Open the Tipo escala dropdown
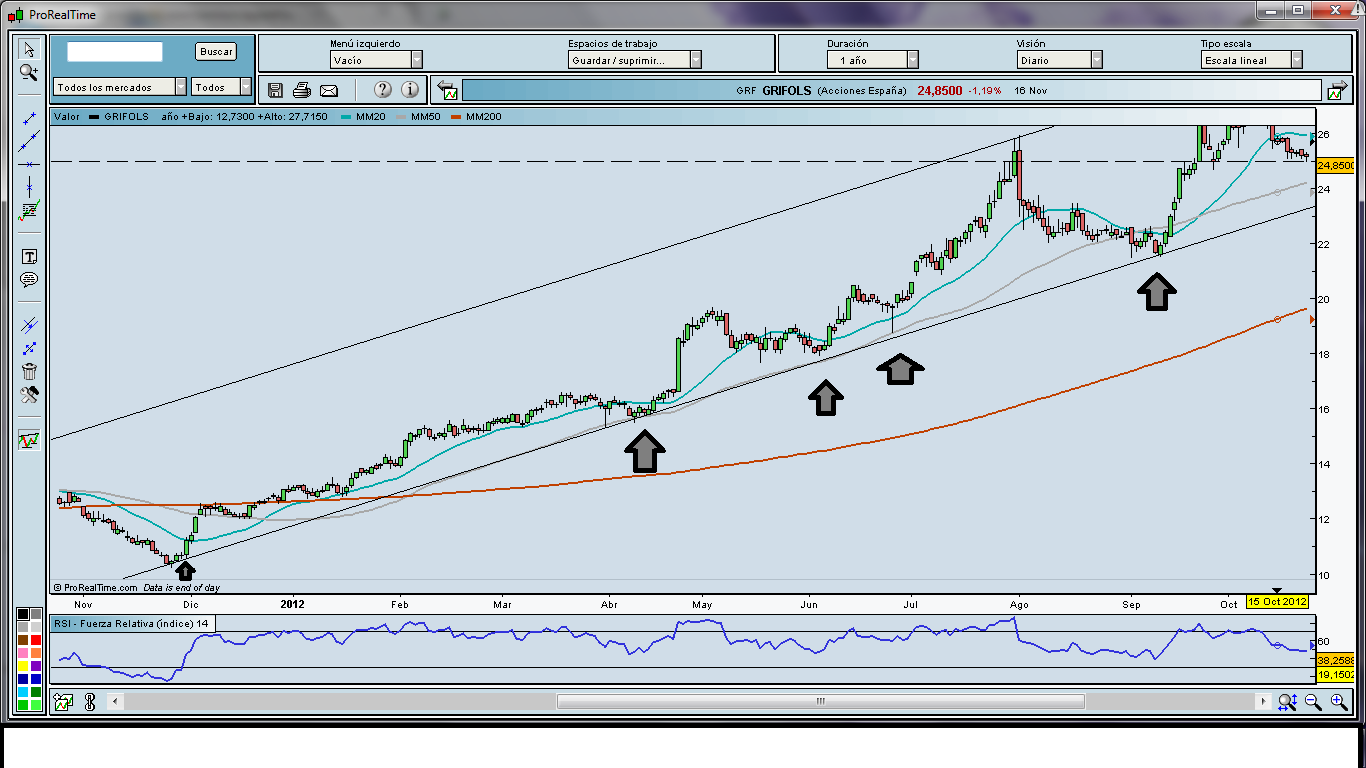Screen dimensions: 1366x768 (x=1252, y=60)
